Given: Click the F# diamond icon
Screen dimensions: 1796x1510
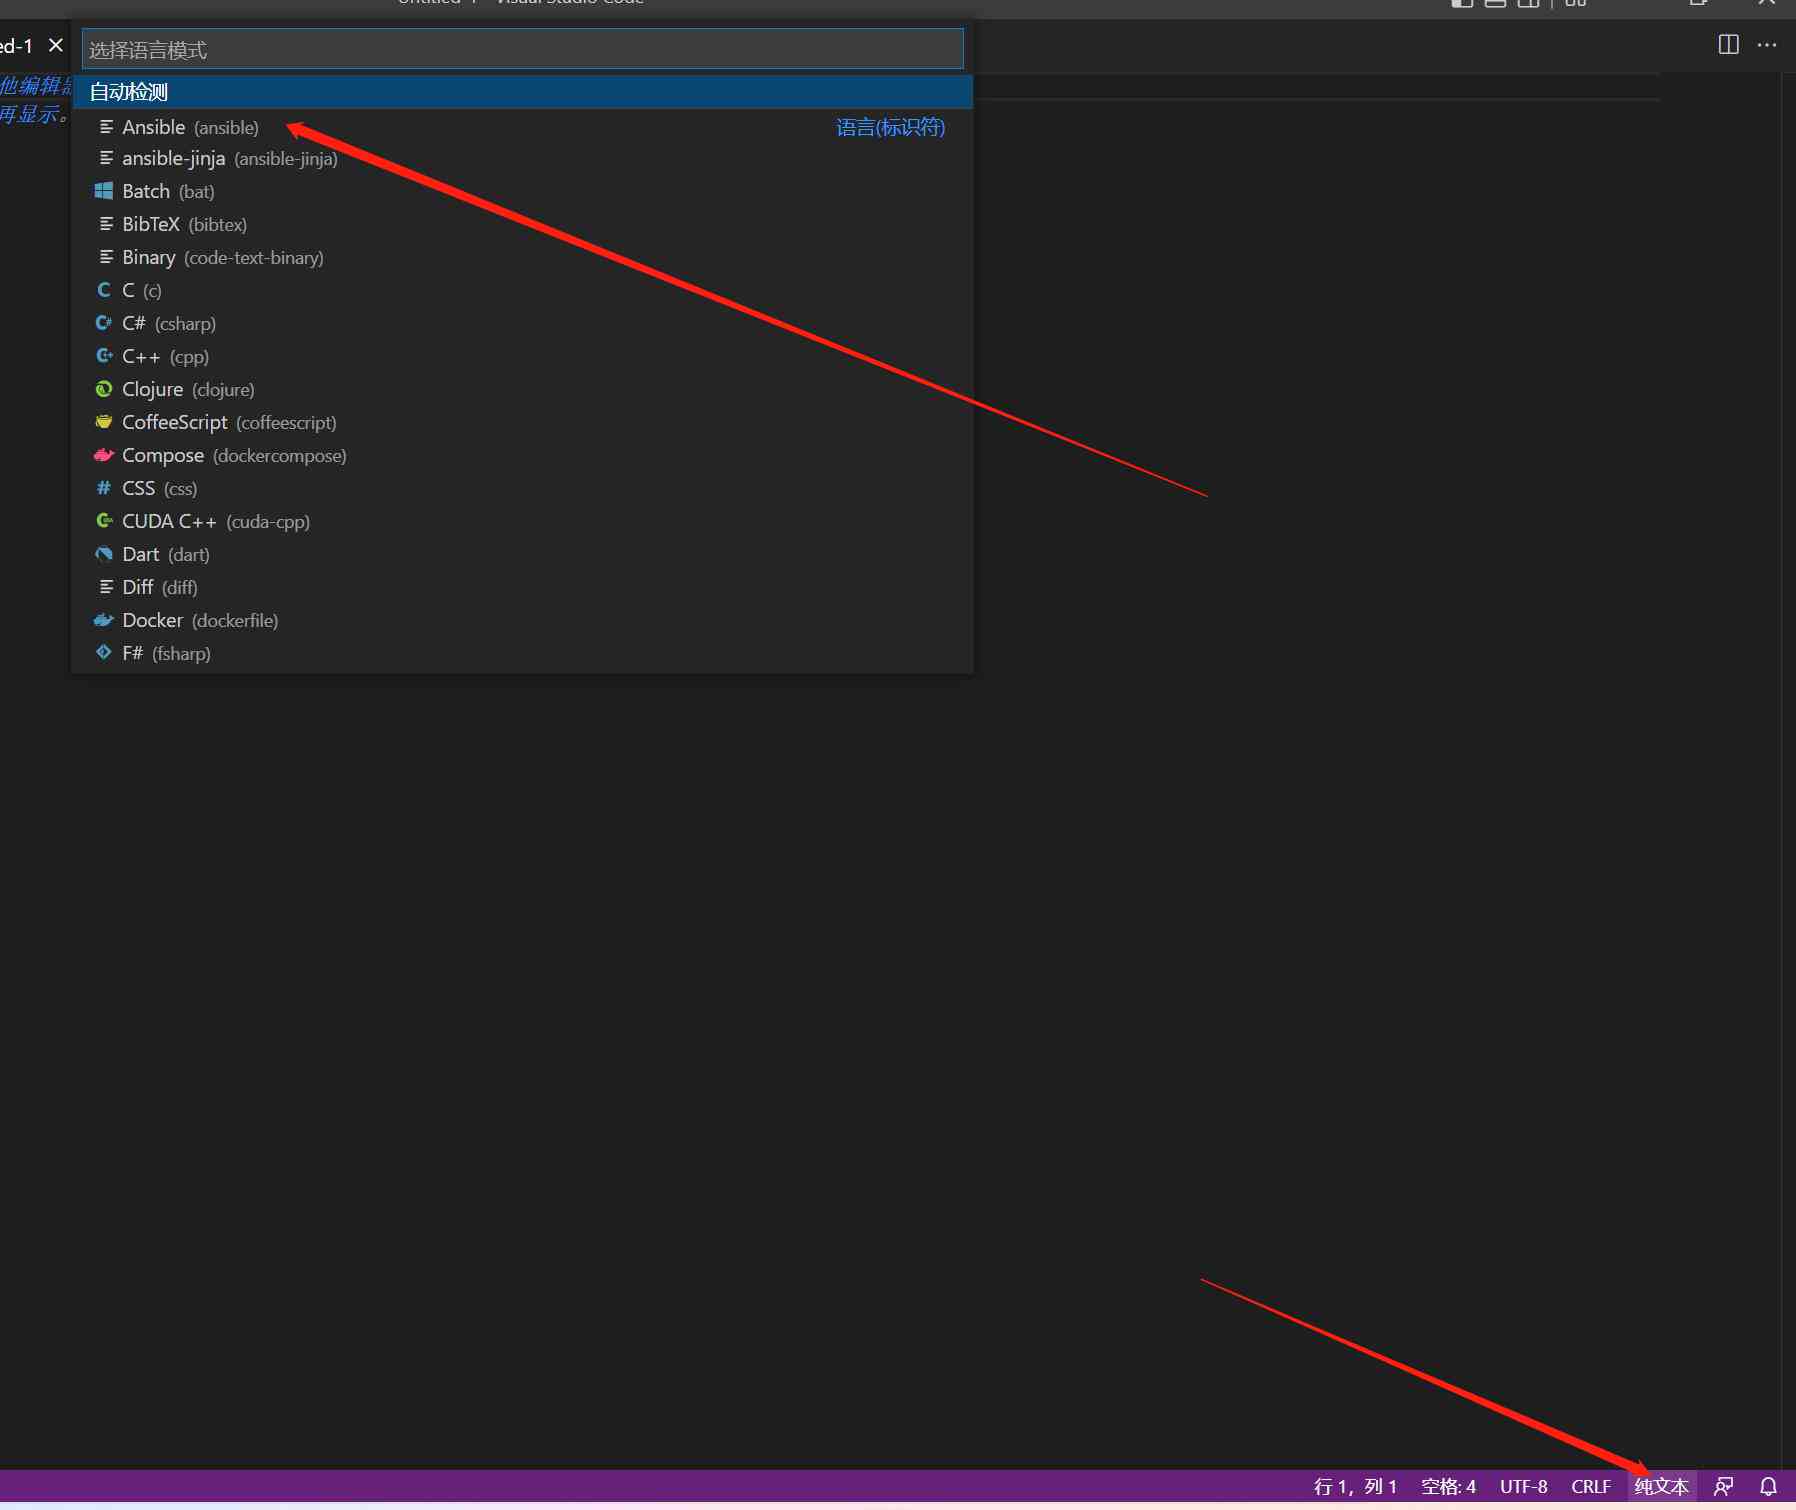Looking at the screenshot, I should [x=104, y=653].
